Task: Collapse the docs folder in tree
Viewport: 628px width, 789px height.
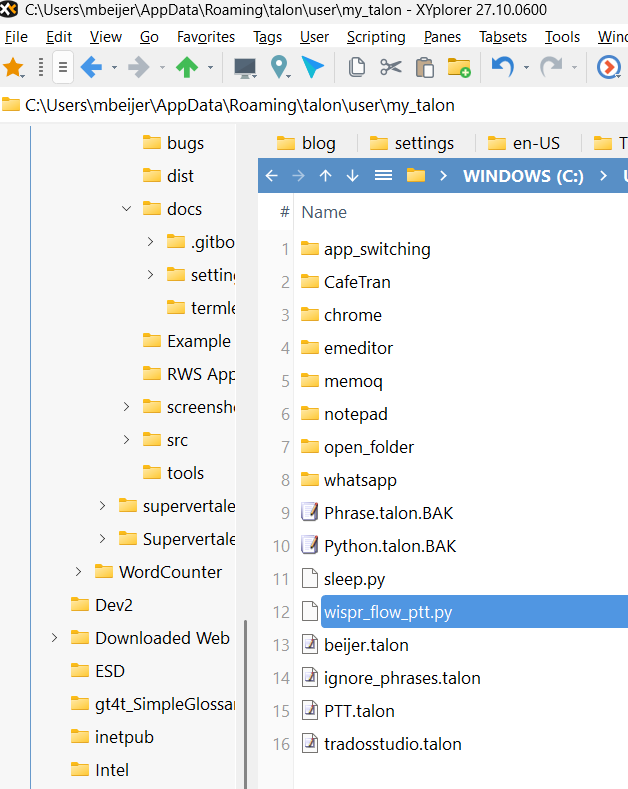Action: (x=127, y=208)
